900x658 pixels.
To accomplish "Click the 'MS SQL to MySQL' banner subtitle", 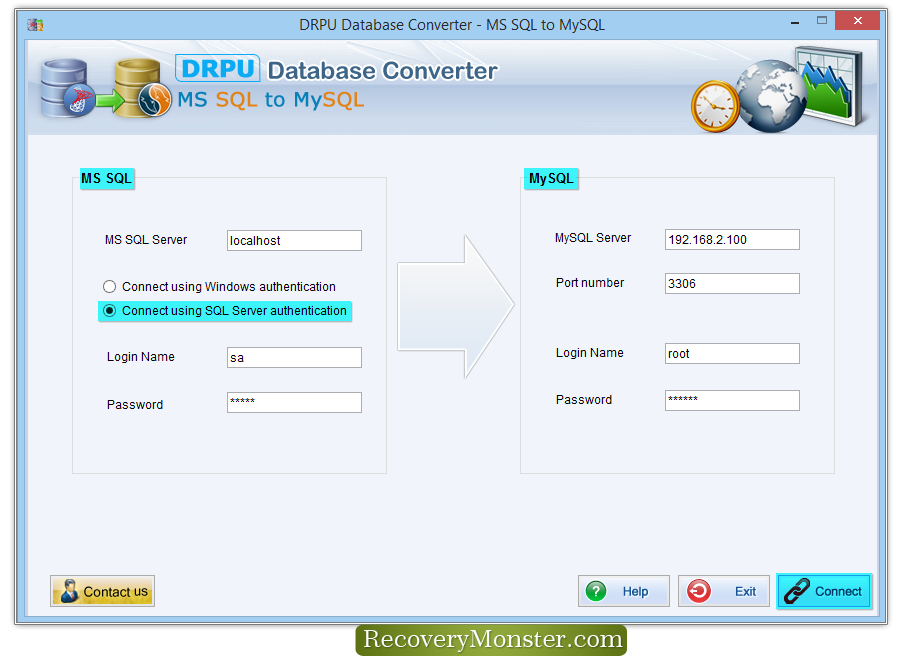I will 270,100.
